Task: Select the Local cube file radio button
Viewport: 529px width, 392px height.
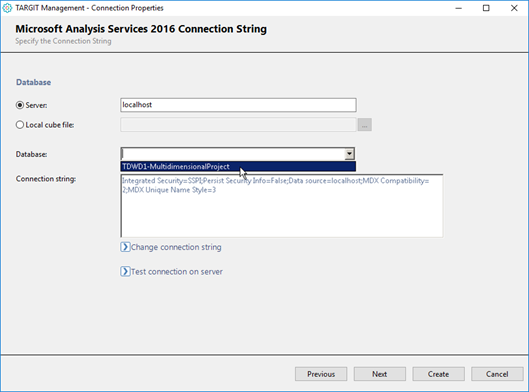Action: pos(20,125)
